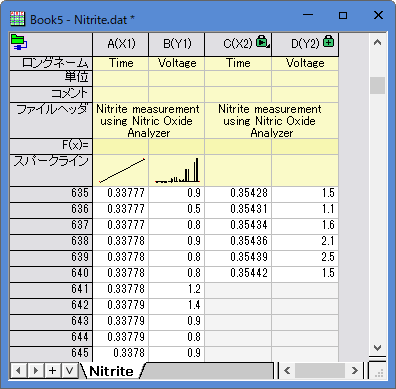This screenshot has height=389, width=396.
Task: Select the 単位 row label
Action: [51, 78]
